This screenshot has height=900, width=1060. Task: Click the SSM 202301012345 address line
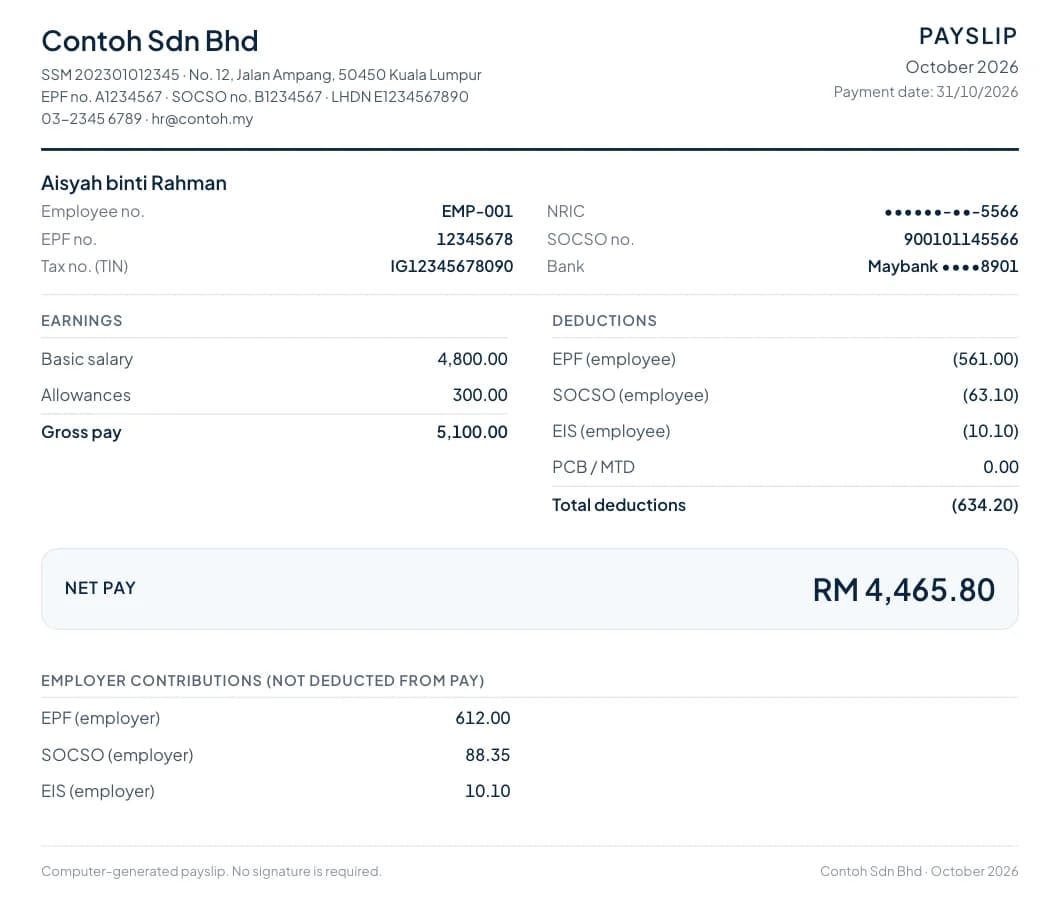[261, 74]
